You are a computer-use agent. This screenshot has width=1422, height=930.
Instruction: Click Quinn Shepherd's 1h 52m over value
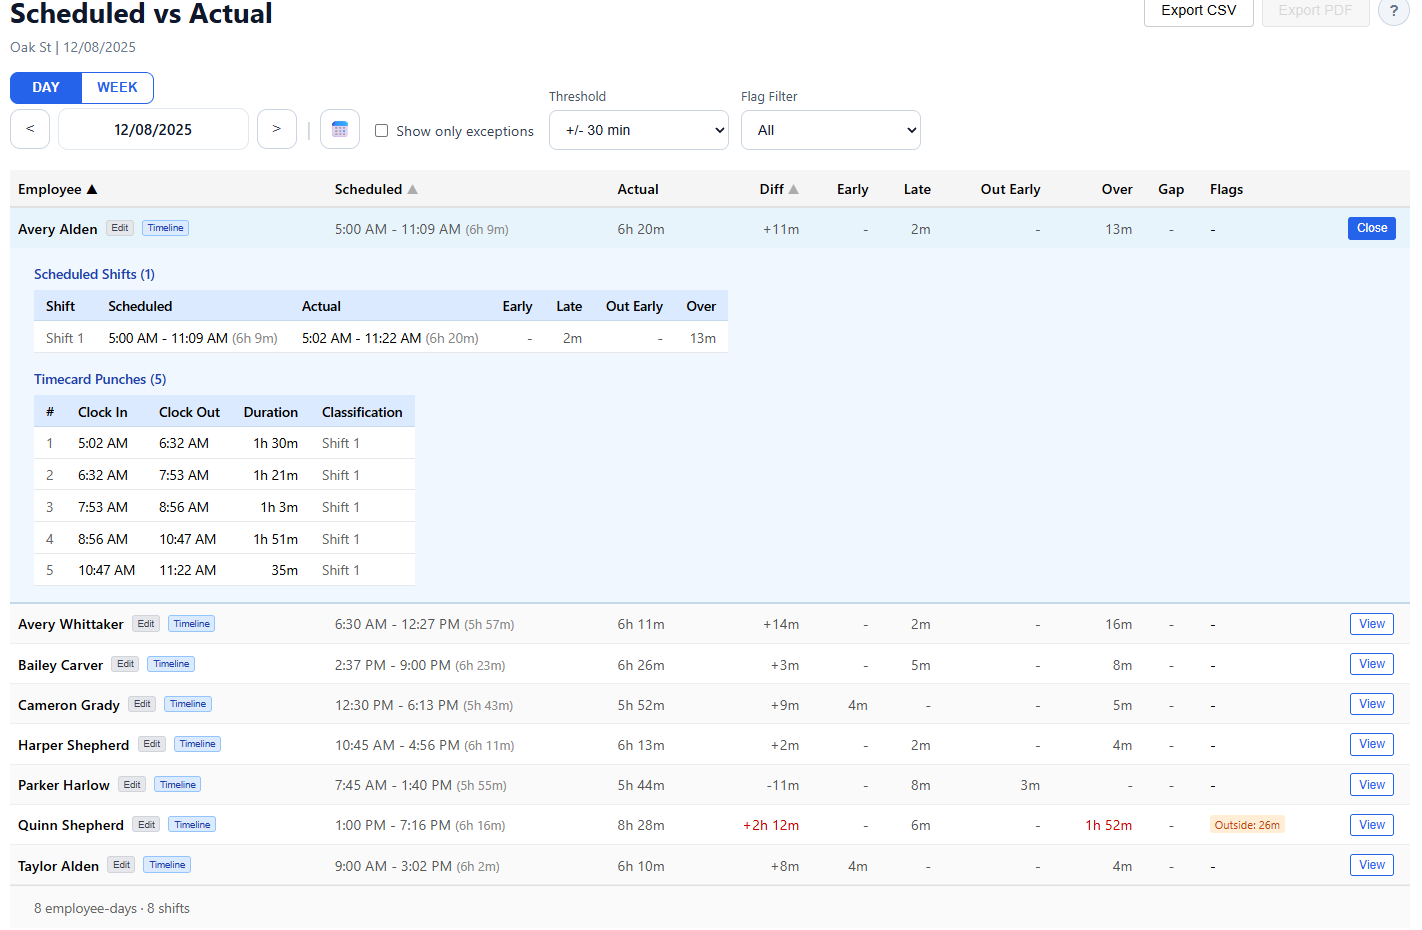click(1109, 825)
